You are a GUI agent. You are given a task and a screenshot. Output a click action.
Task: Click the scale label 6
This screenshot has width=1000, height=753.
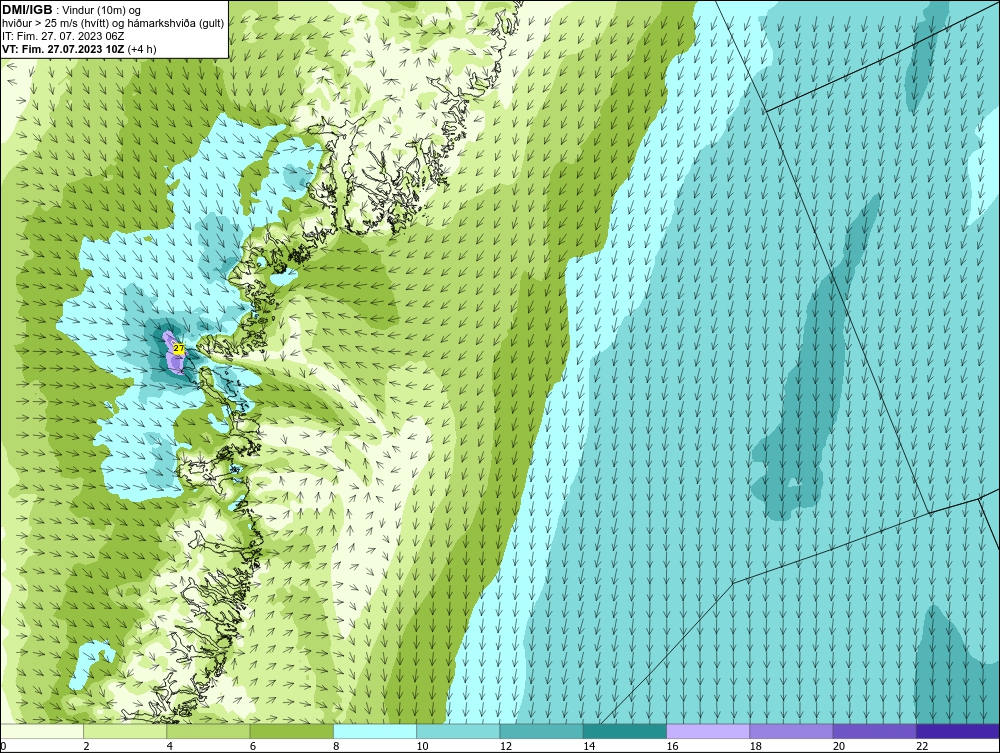click(253, 746)
